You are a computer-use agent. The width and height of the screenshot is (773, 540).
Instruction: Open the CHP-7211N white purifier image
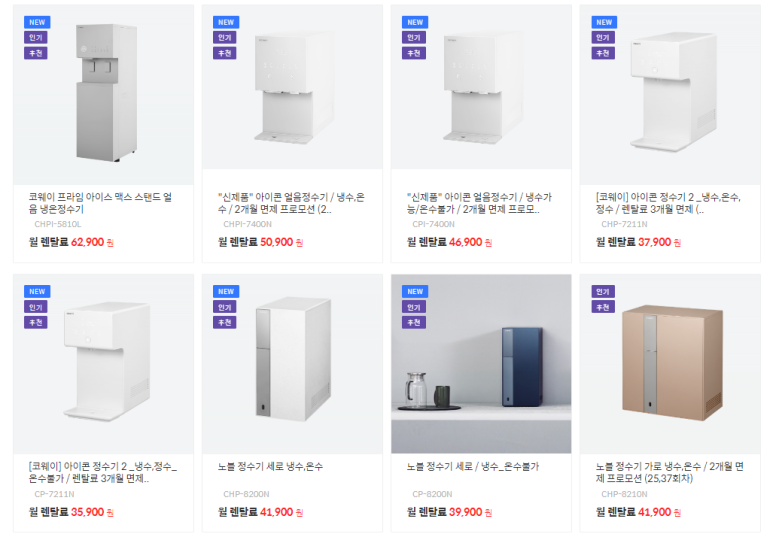[670, 95]
